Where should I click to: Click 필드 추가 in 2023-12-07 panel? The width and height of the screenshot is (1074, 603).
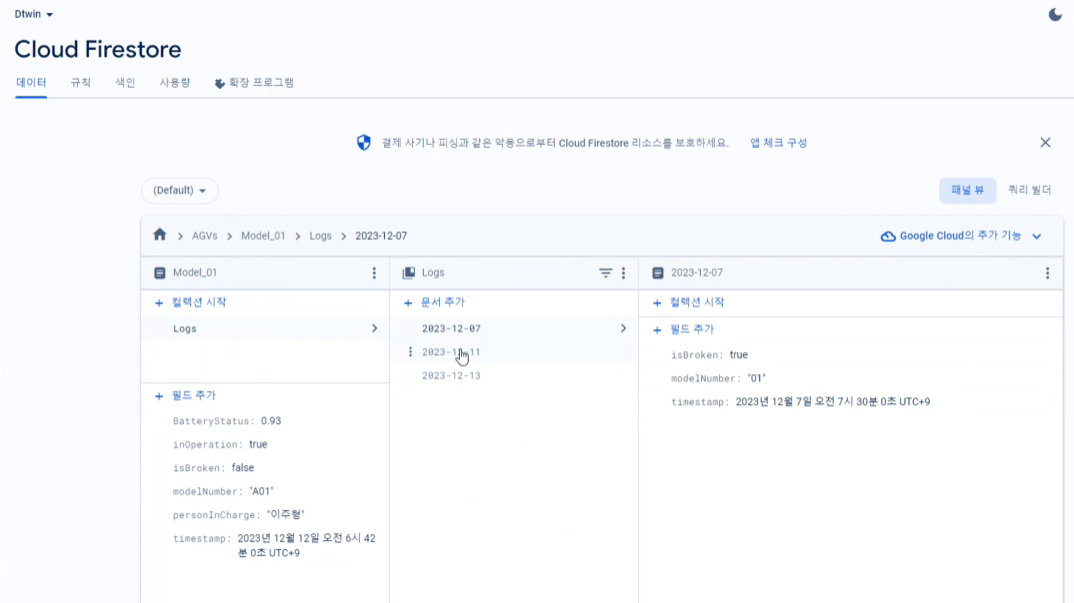tap(692, 329)
